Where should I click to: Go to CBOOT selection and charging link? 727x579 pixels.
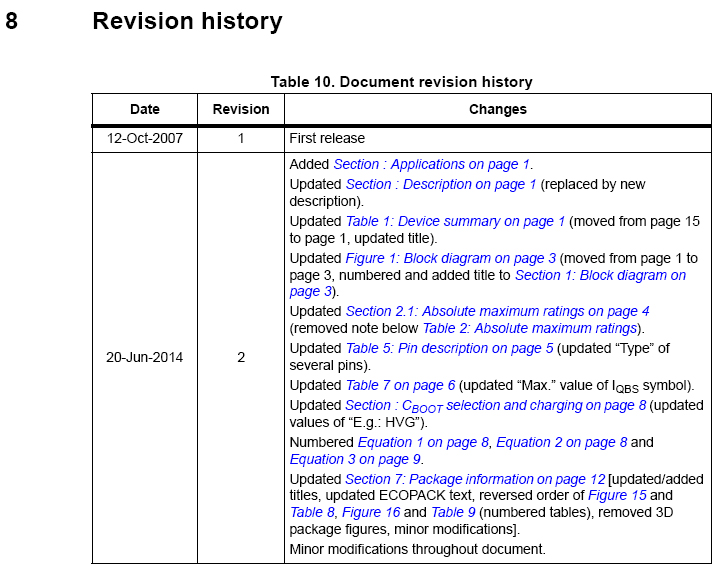pos(496,405)
